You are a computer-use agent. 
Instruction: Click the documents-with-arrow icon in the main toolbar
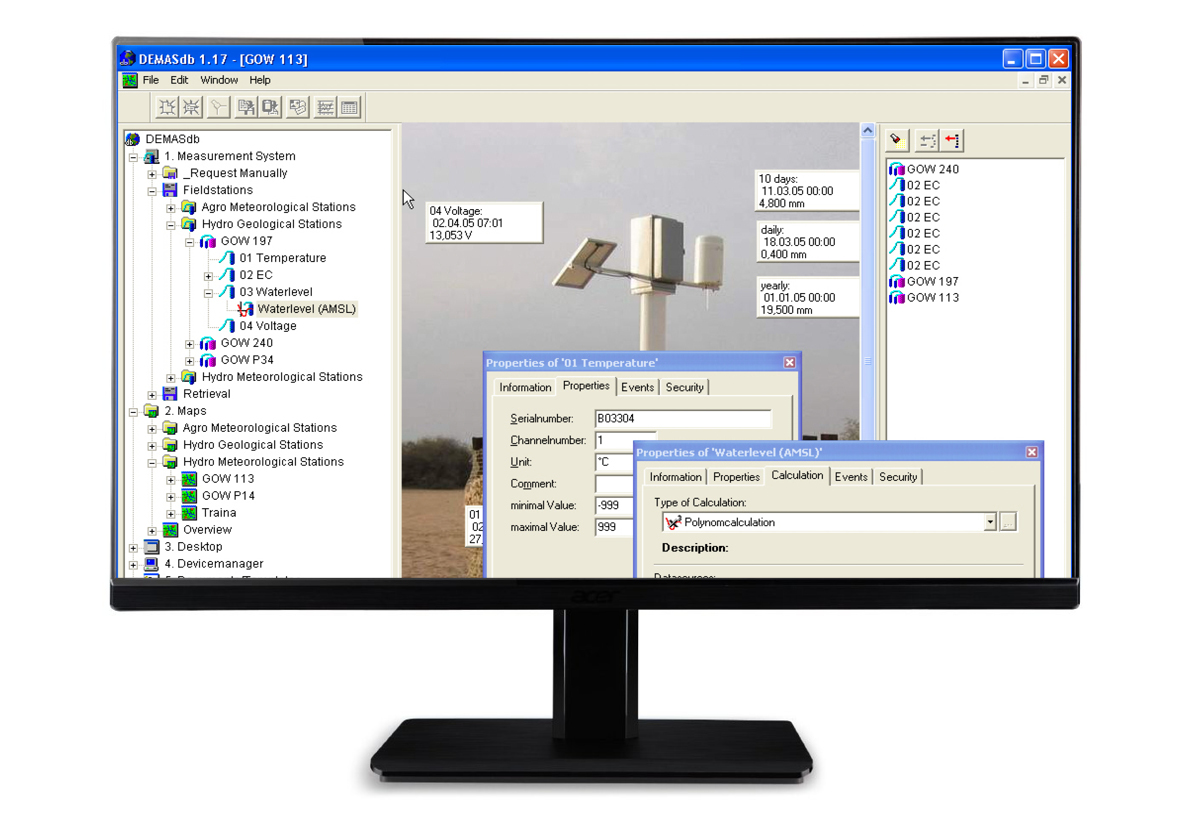click(x=246, y=107)
